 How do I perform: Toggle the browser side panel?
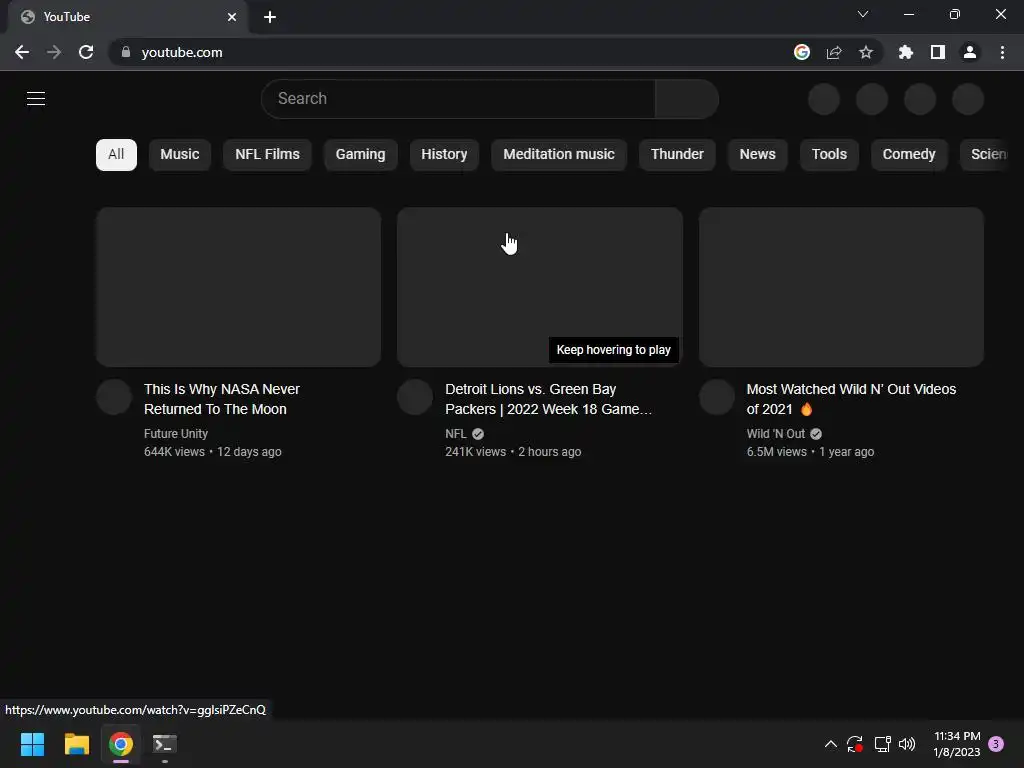pyautogui.click(x=938, y=52)
